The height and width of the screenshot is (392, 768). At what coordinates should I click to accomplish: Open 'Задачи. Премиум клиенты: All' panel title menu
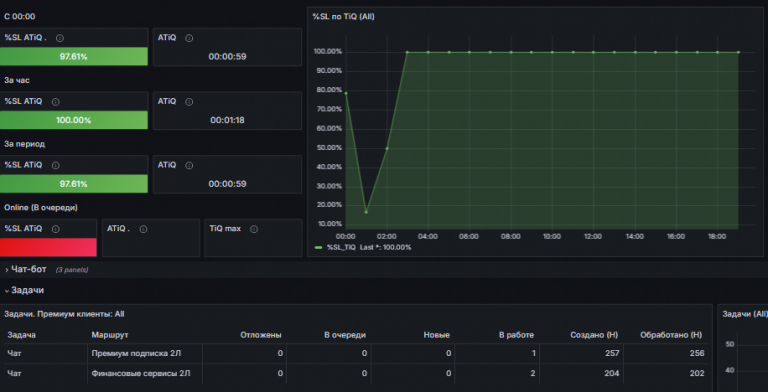(x=64, y=314)
